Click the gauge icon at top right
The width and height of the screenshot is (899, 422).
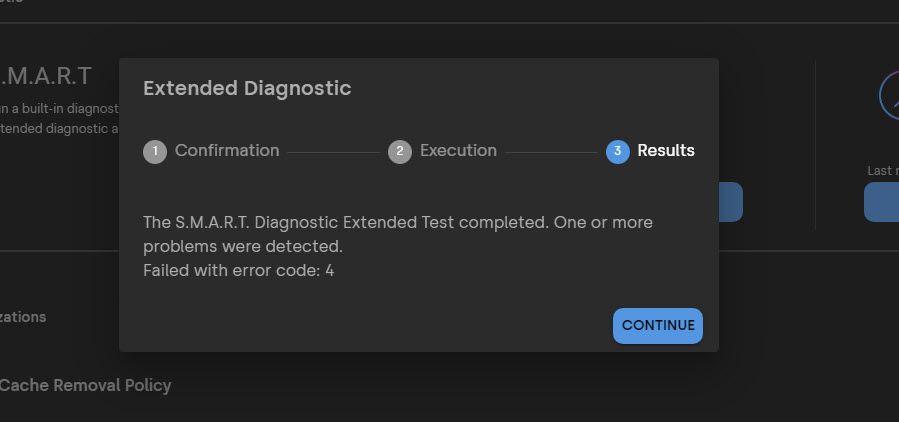[x=889, y=97]
